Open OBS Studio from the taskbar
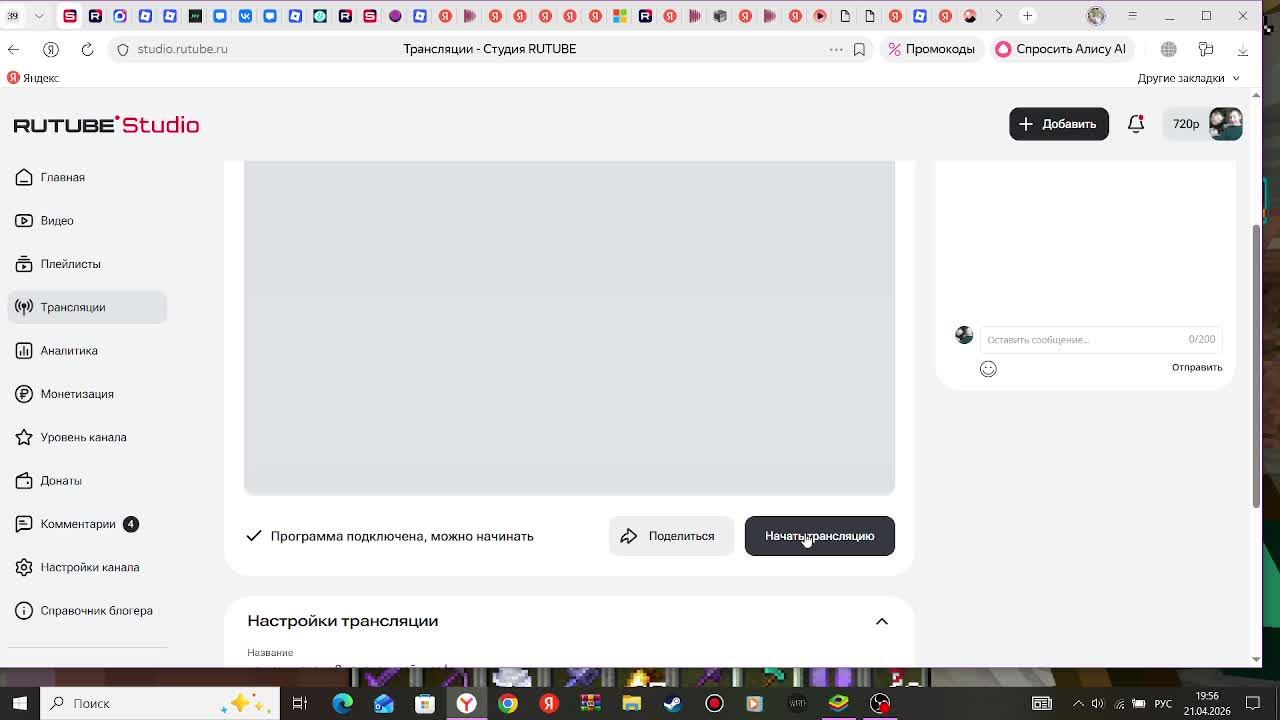This screenshot has height=720, width=1280. 880,703
